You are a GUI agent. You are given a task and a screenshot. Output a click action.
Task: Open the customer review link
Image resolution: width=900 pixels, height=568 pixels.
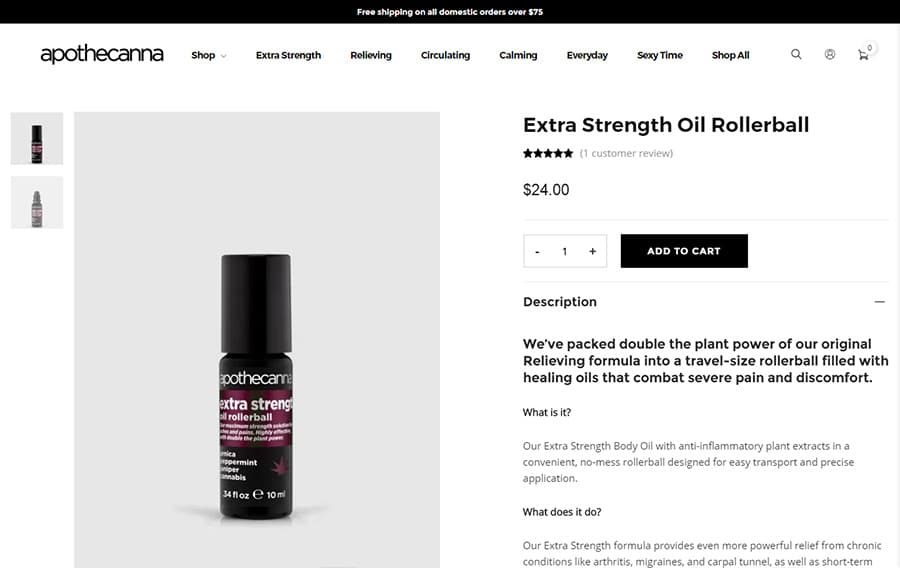tap(626, 153)
